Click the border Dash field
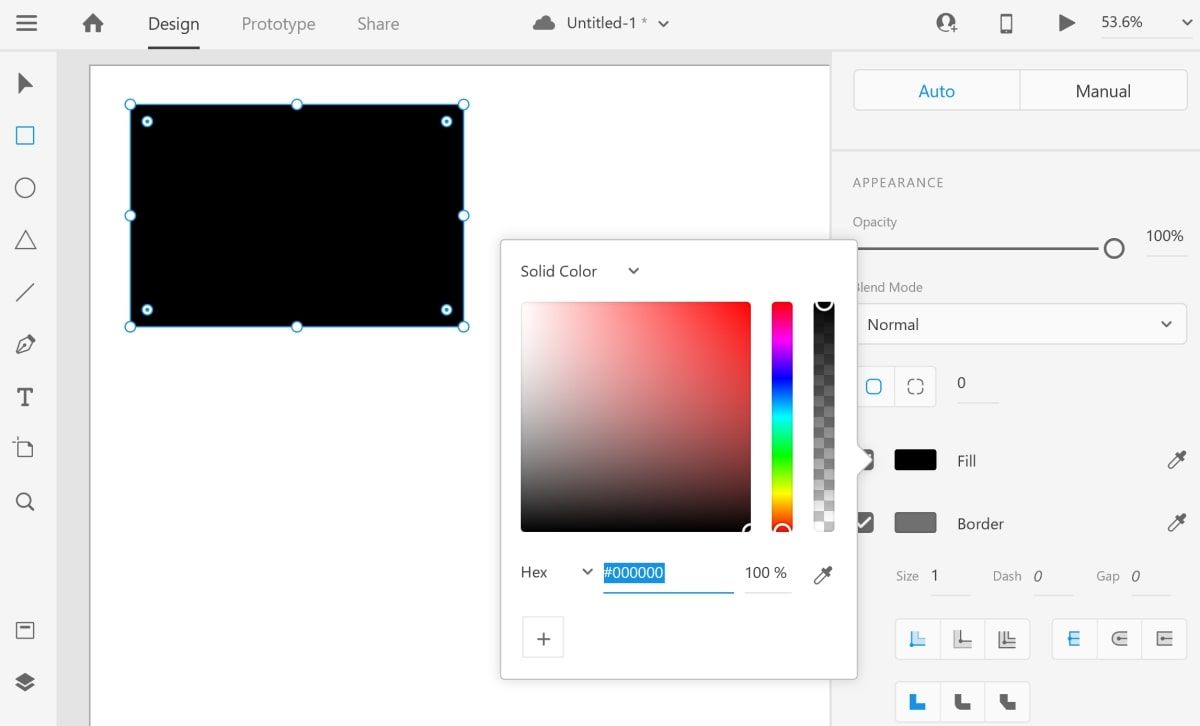1200x726 pixels. click(1052, 577)
